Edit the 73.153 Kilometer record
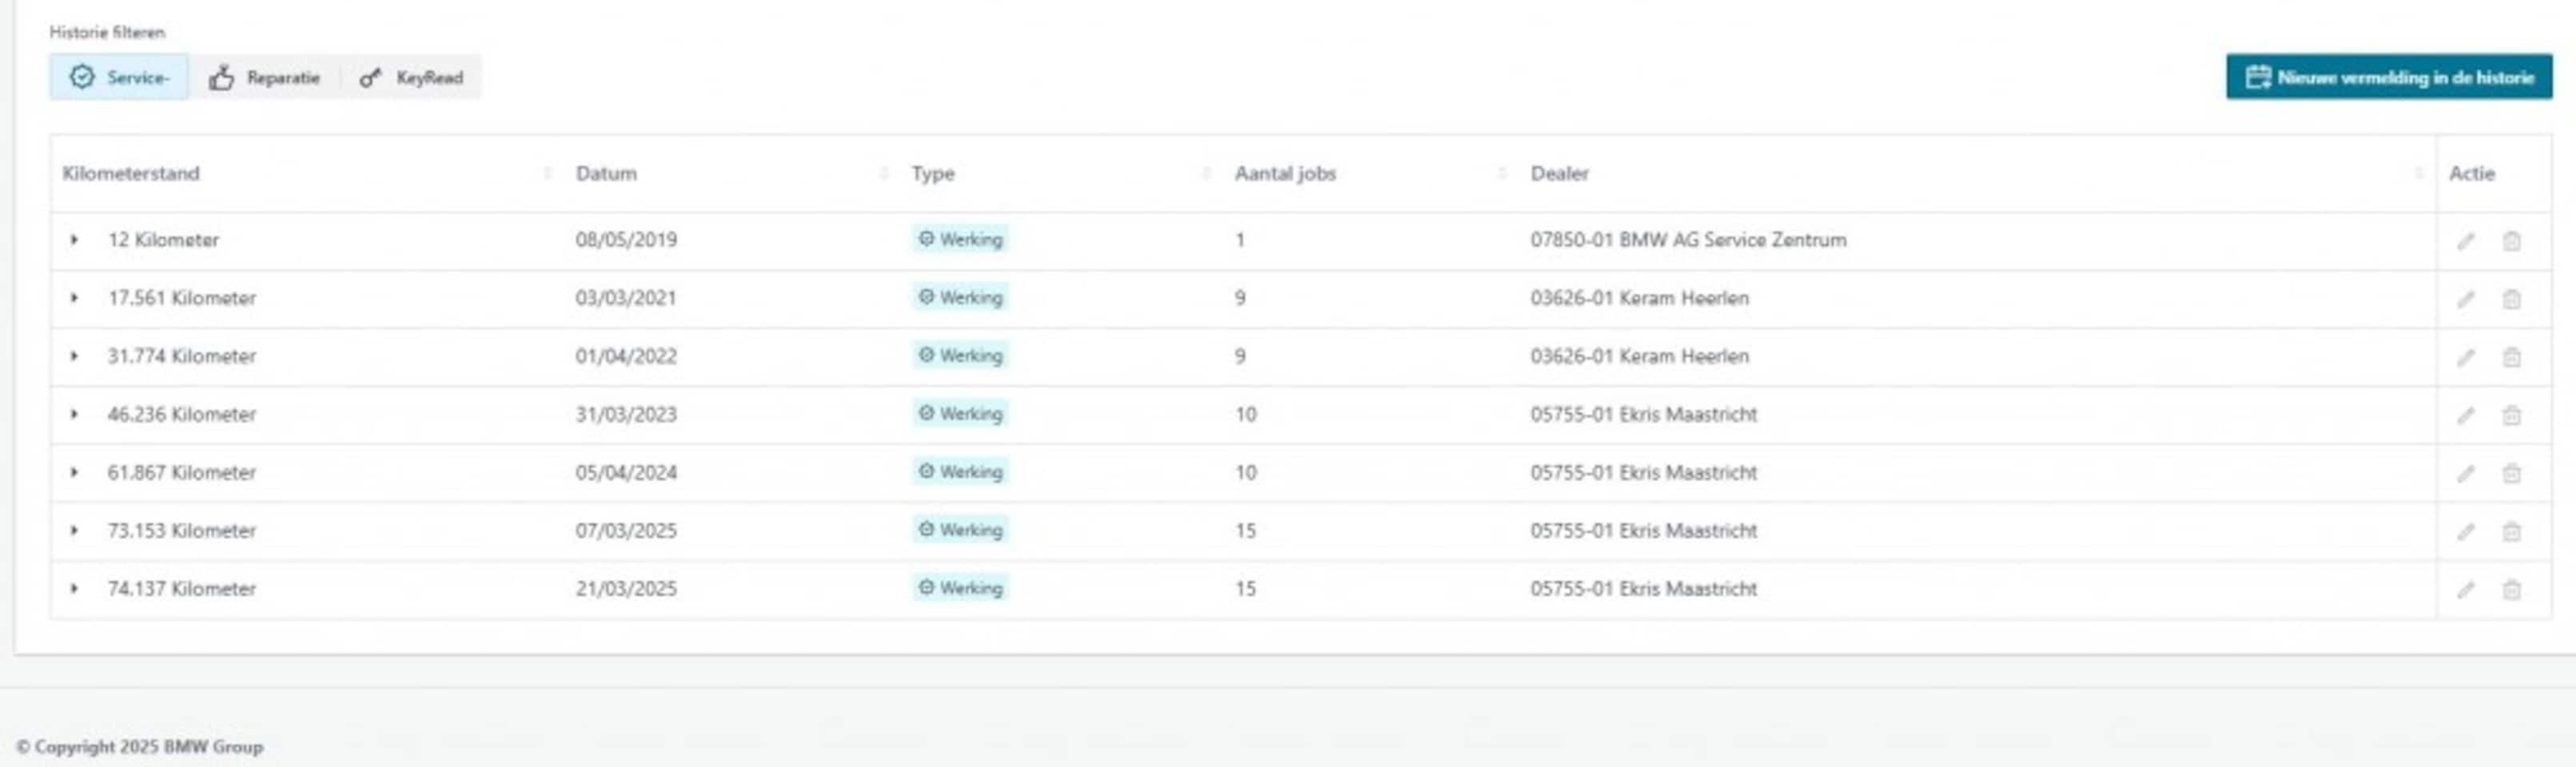This screenshot has width=2576, height=767. [x=2465, y=531]
